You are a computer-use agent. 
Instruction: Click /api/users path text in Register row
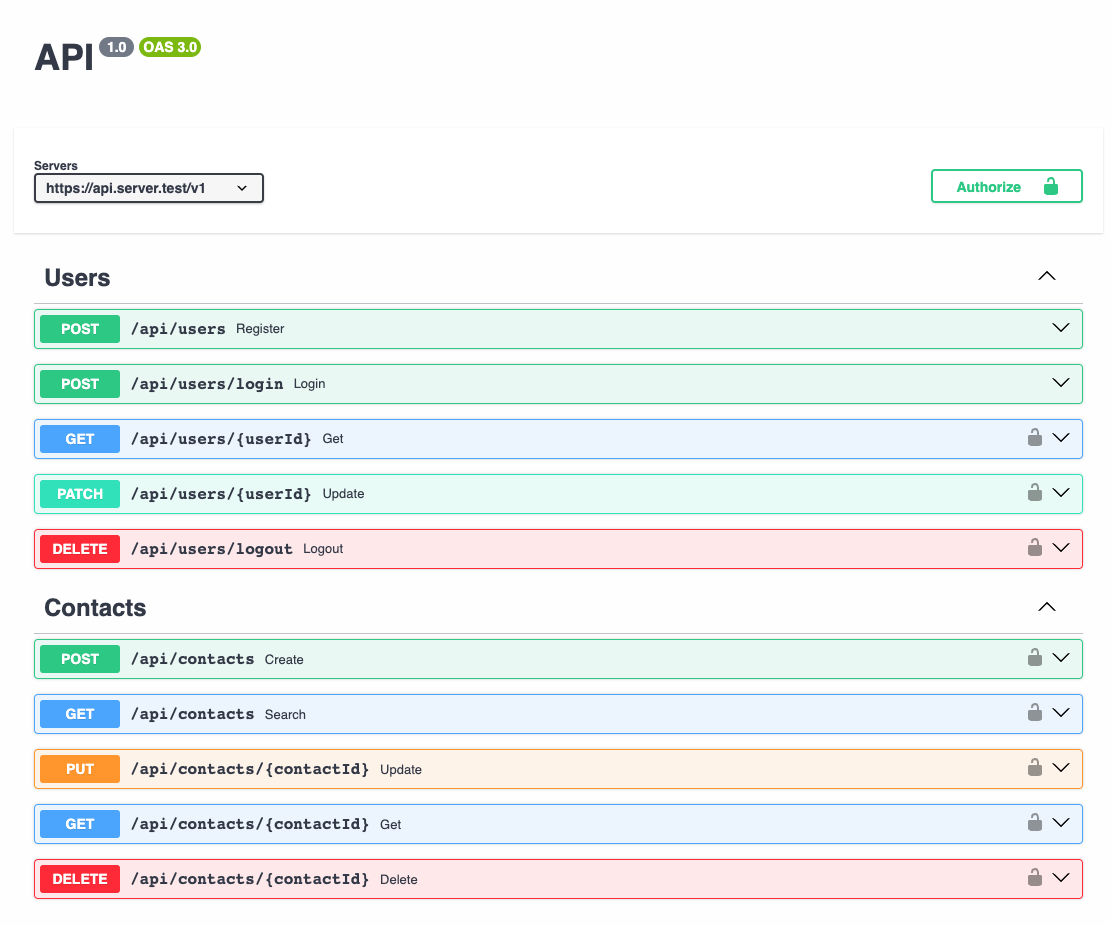pyautogui.click(x=178, y=329)
